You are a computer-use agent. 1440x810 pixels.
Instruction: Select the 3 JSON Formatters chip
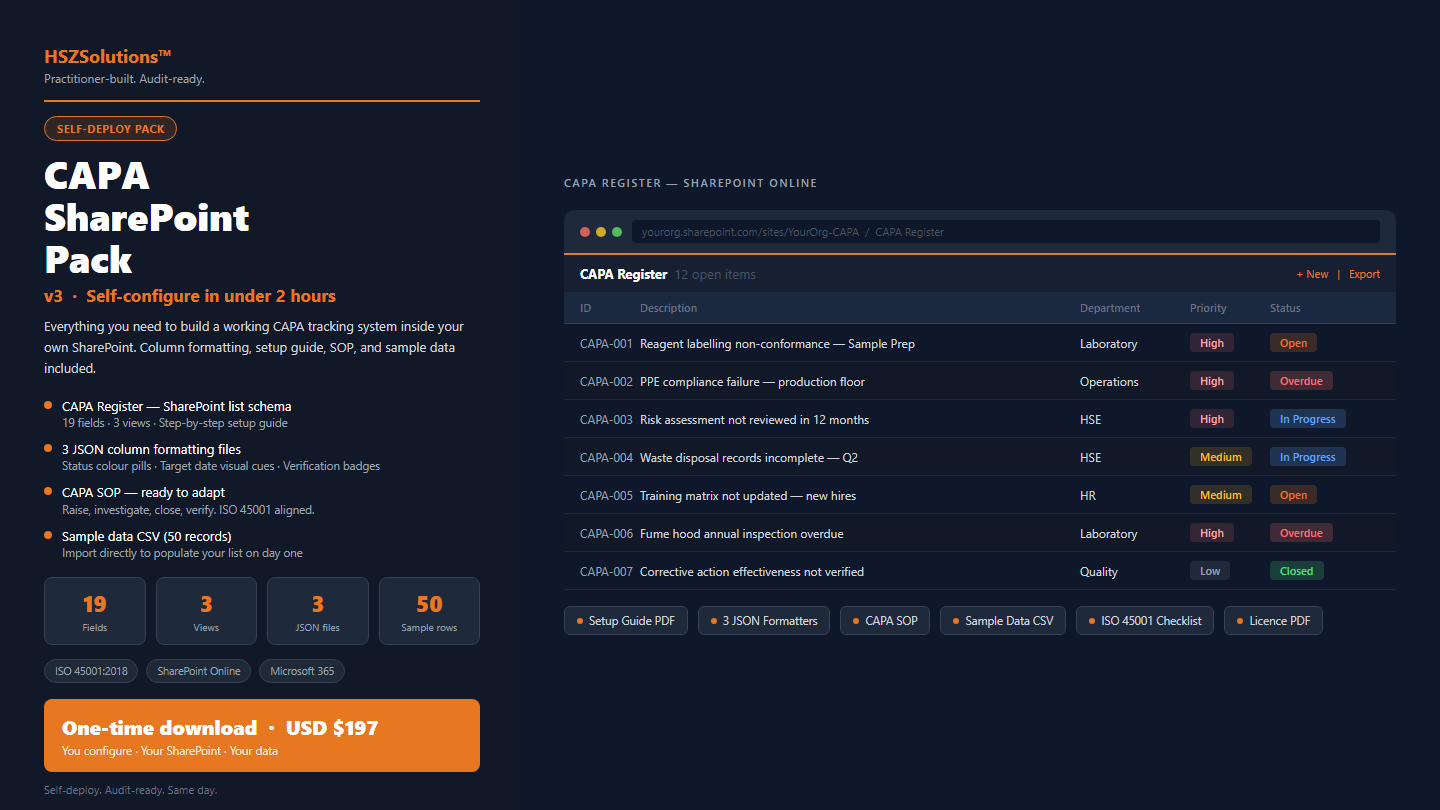[764, 621]
